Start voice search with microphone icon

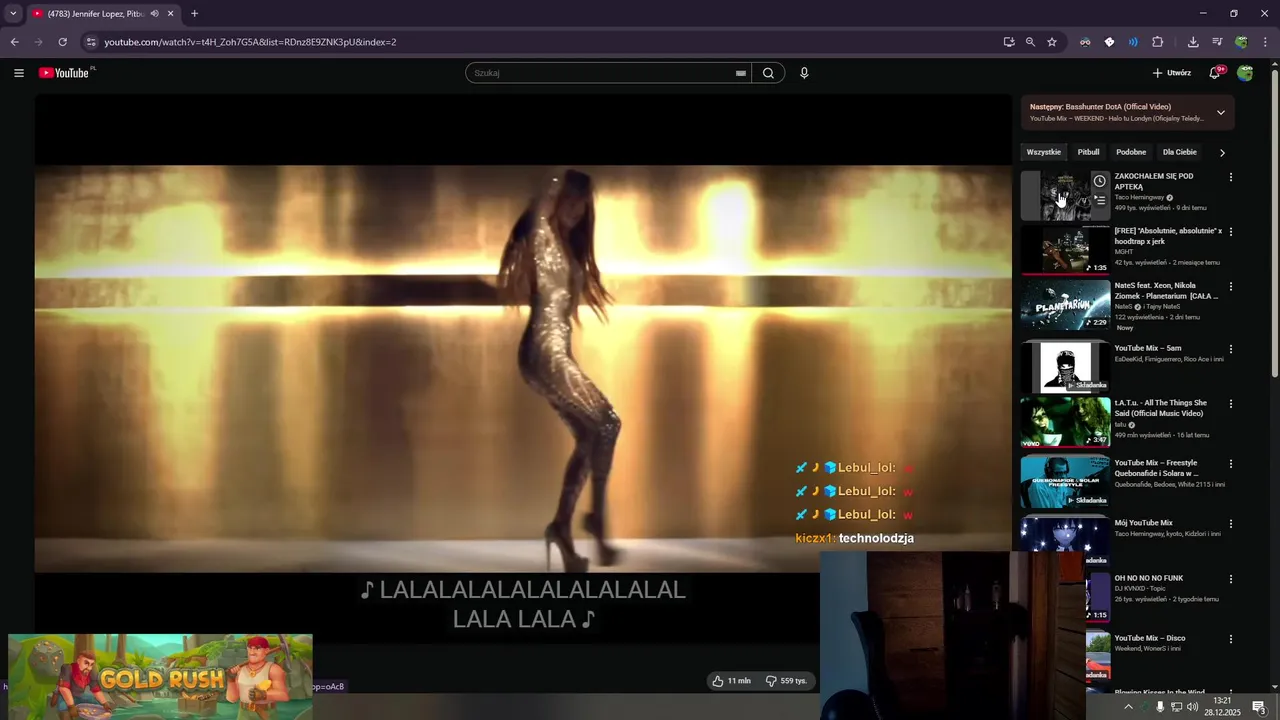(804, 73)
